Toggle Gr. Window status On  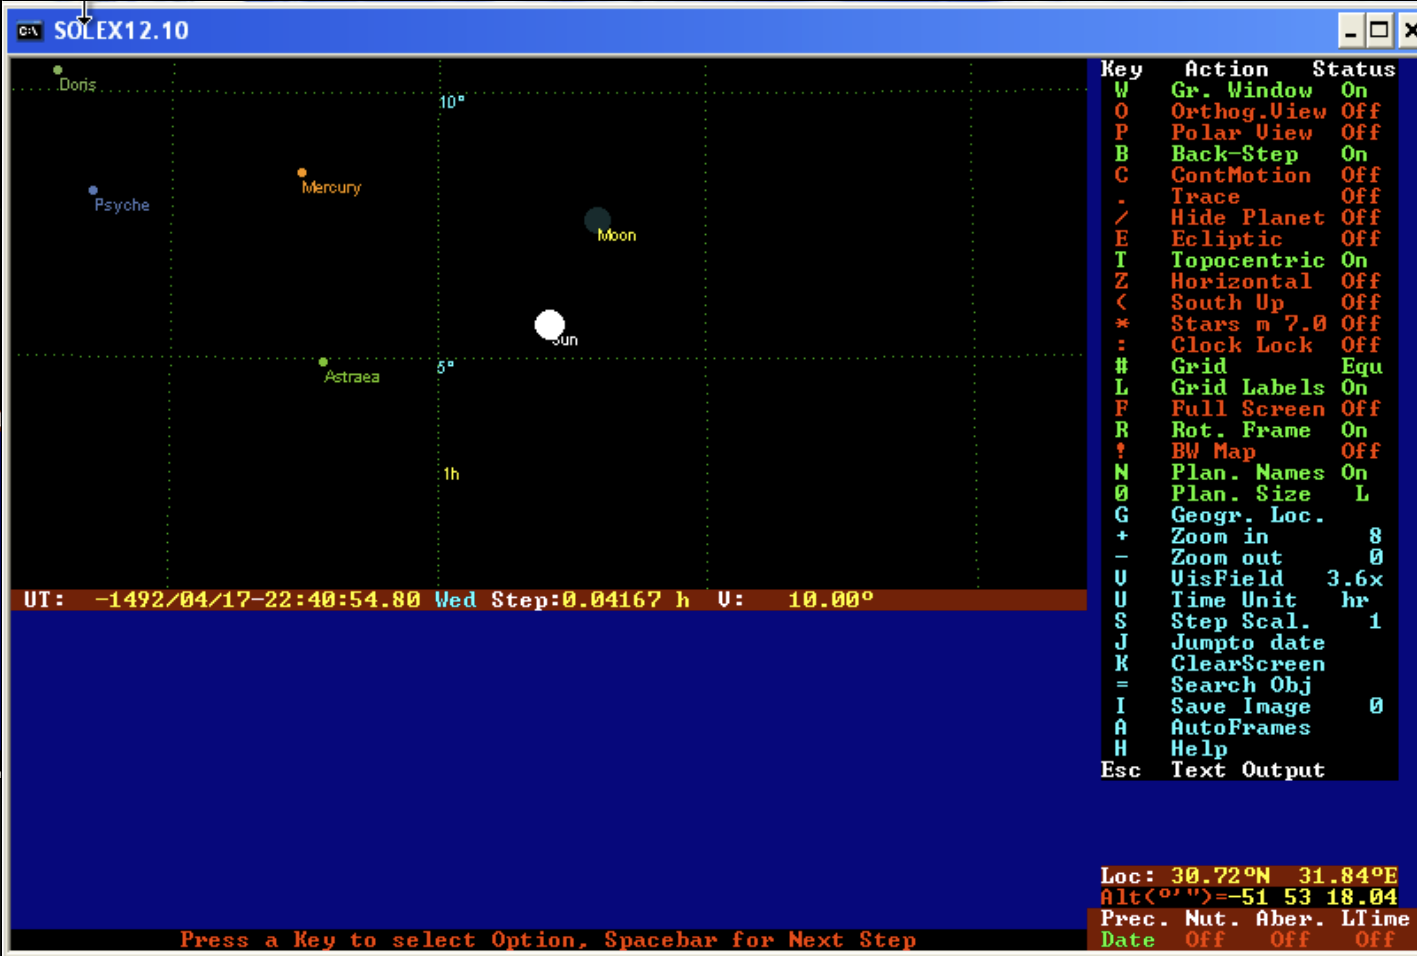tap(1354, 90)
